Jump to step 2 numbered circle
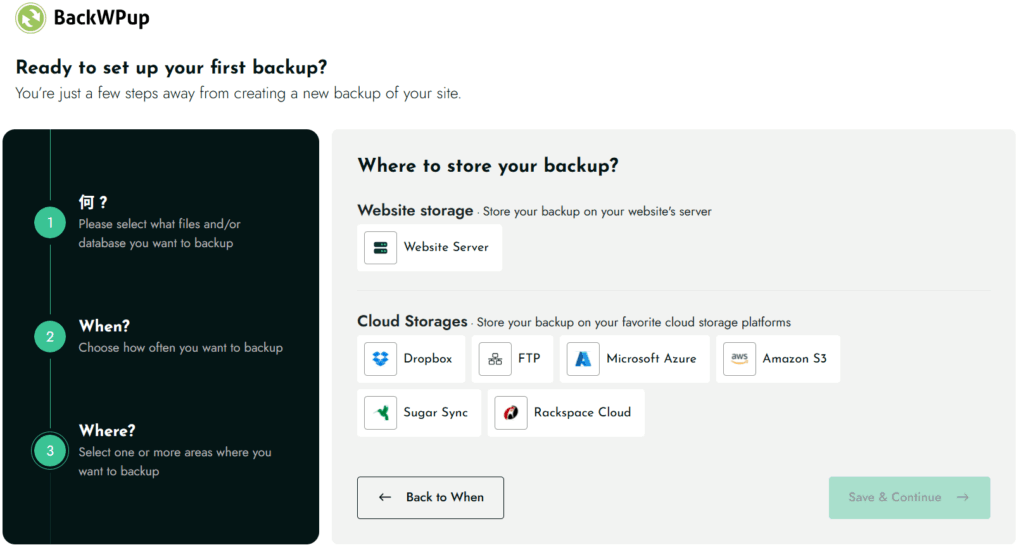 point(50,337)
